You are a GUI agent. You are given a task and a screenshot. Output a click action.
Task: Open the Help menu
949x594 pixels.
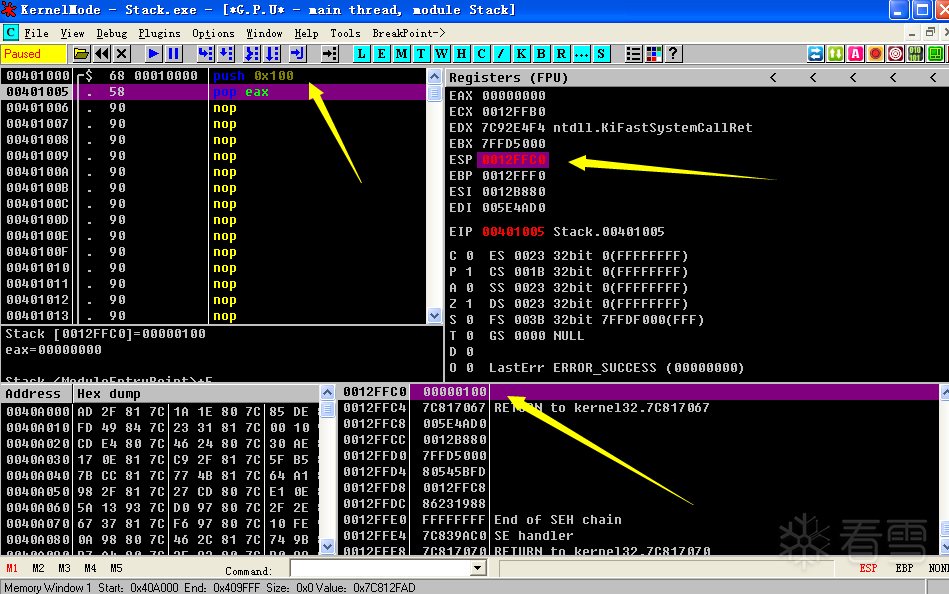306,33
